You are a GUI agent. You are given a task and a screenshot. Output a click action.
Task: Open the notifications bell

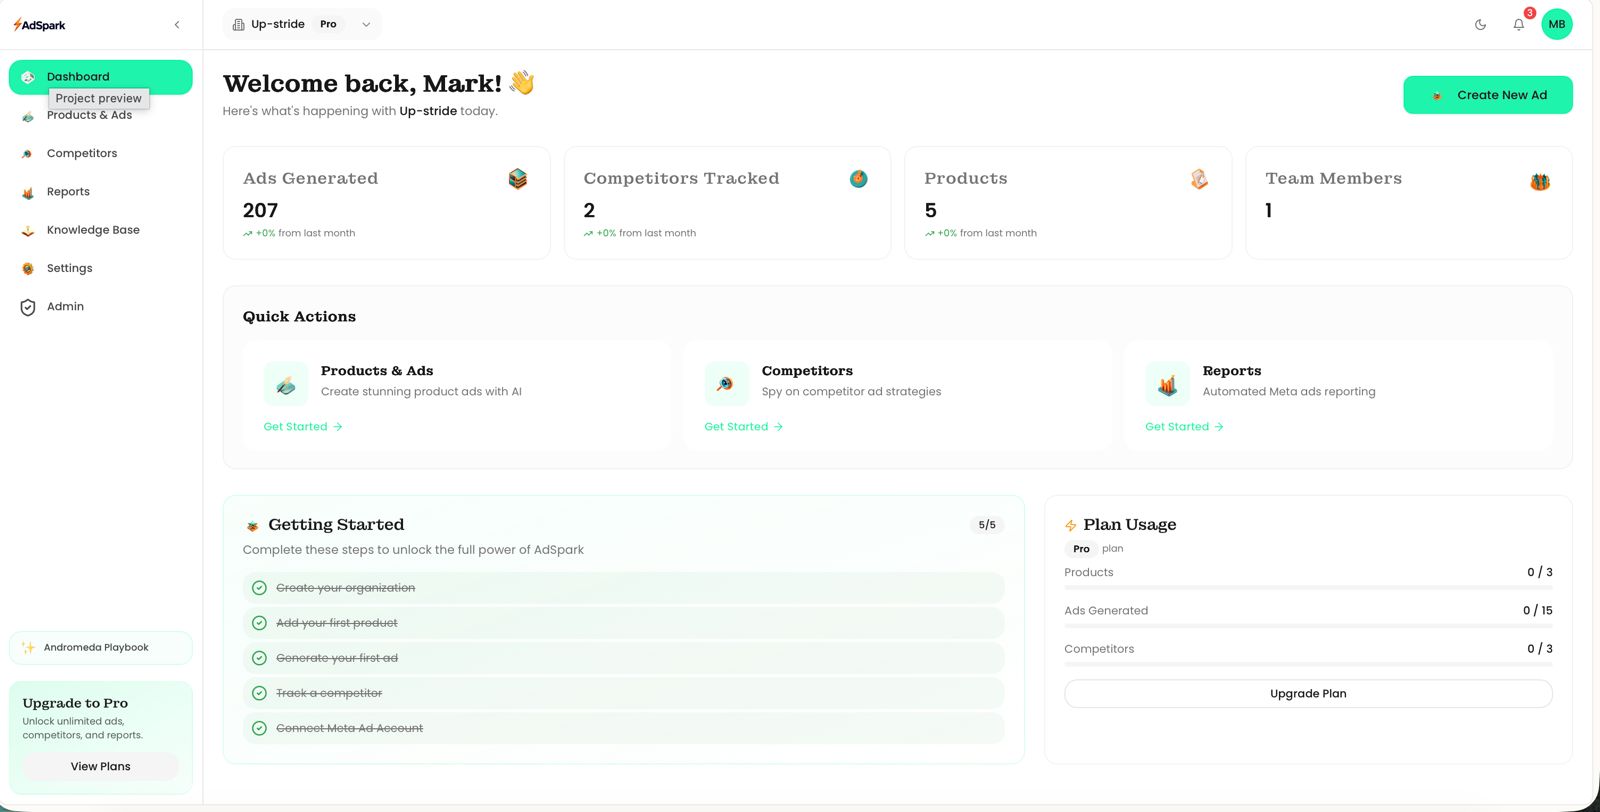click(1519, 25)
